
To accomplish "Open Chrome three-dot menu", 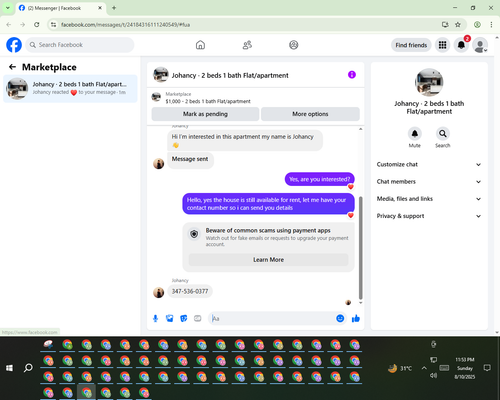I will 491,25.
